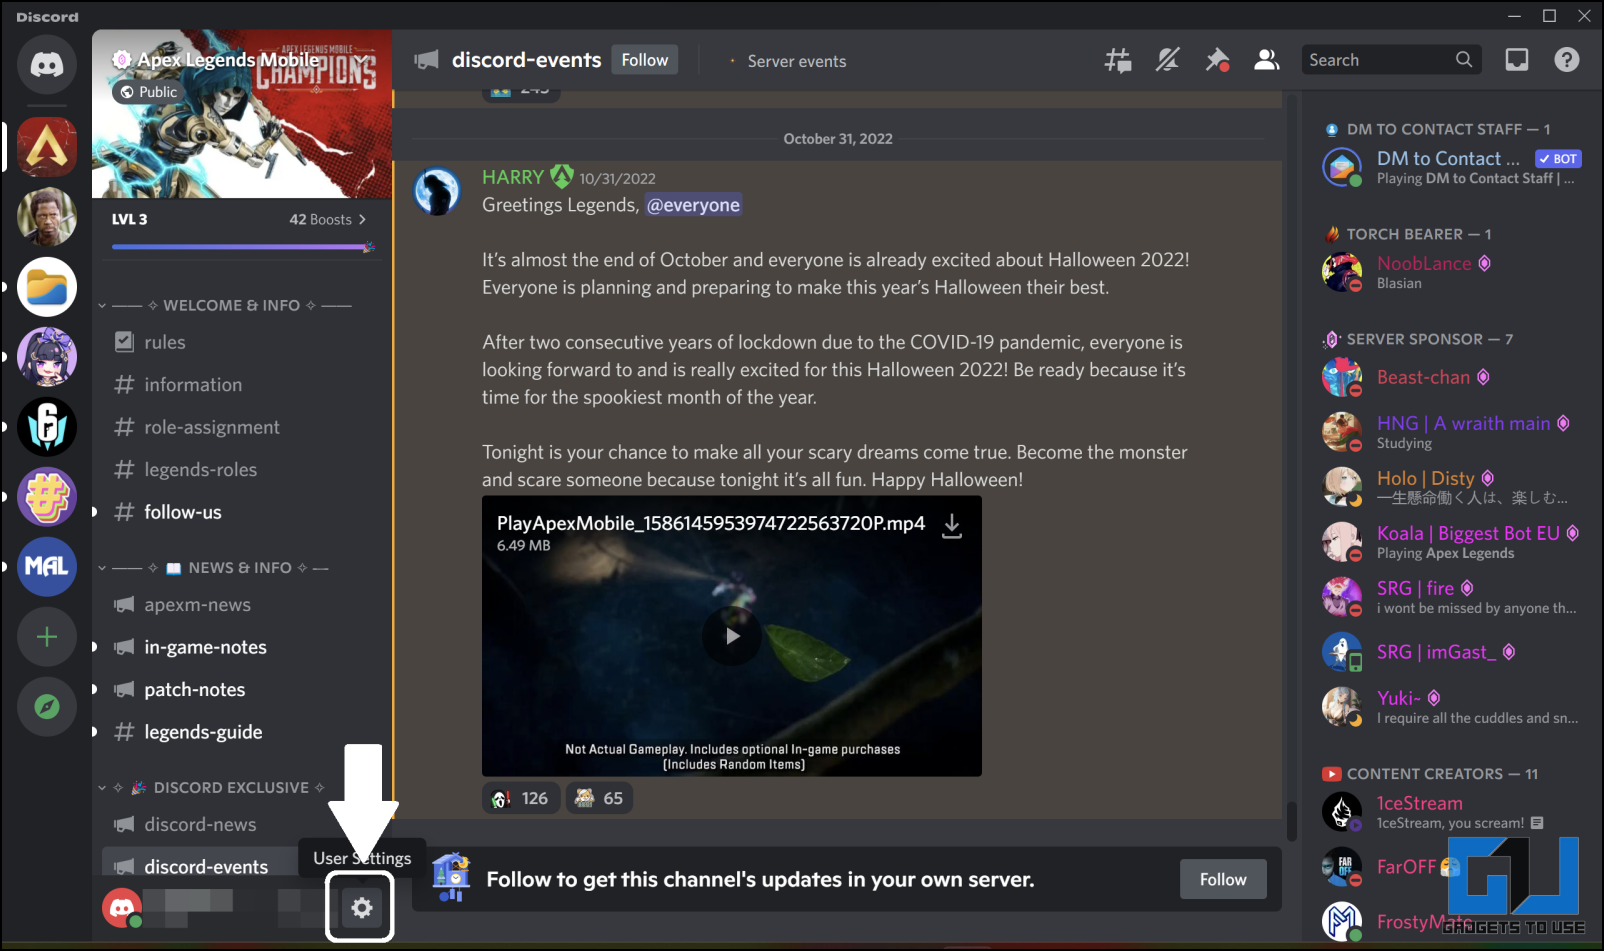Open the follow-us channel

242,512
